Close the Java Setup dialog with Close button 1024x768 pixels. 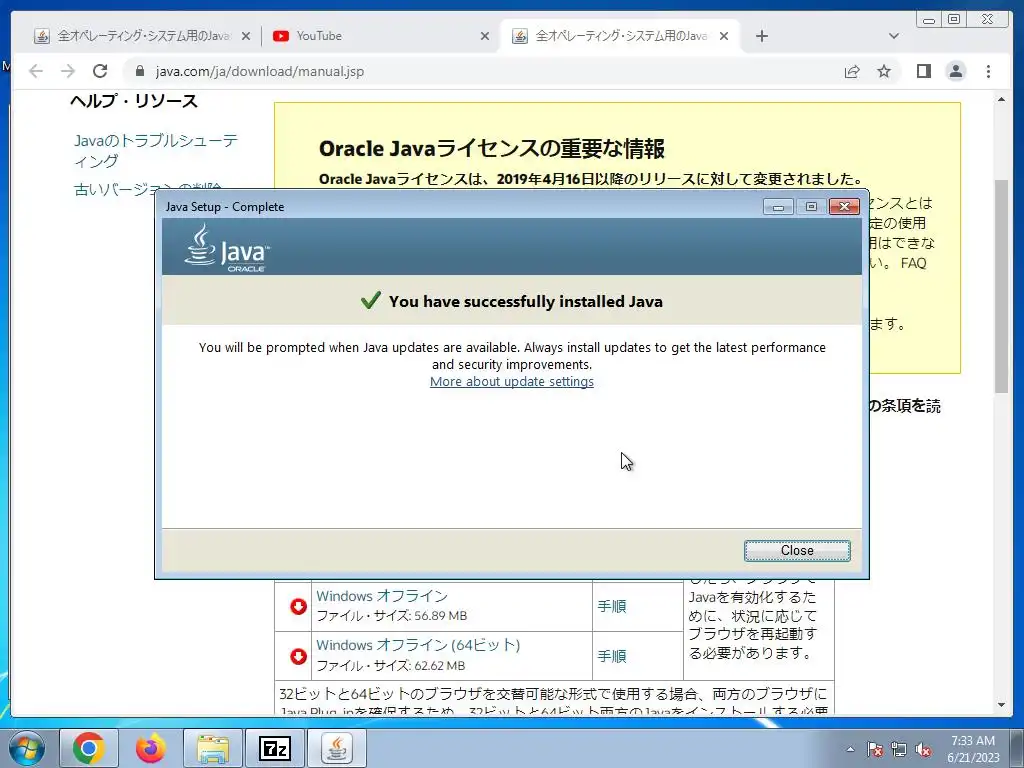coord(797,551)
